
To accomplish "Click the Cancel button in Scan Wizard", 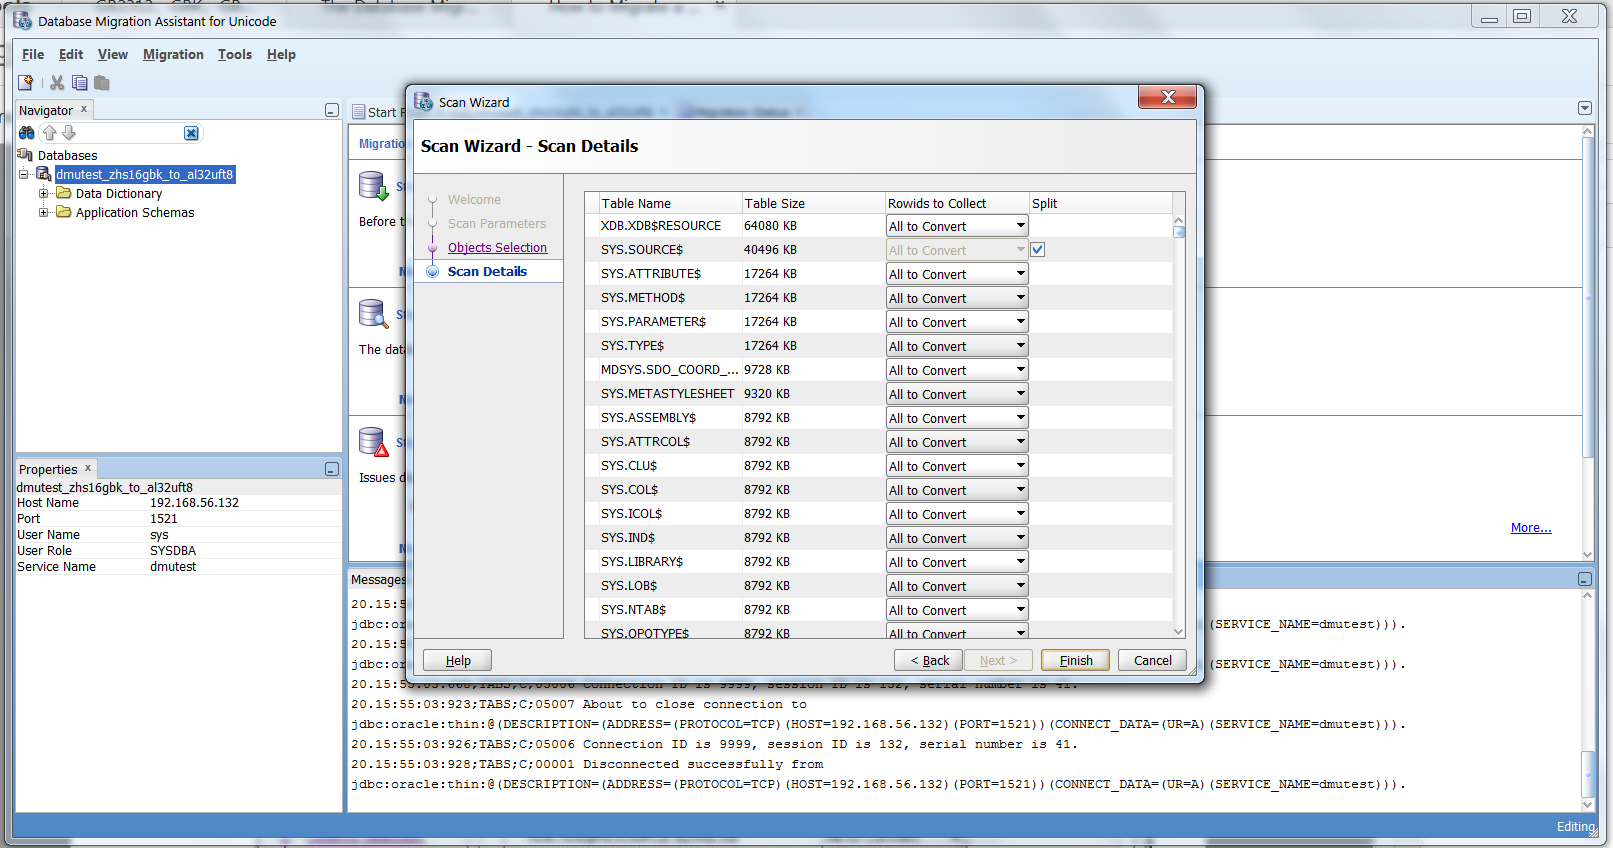I will click(1153, 660).
